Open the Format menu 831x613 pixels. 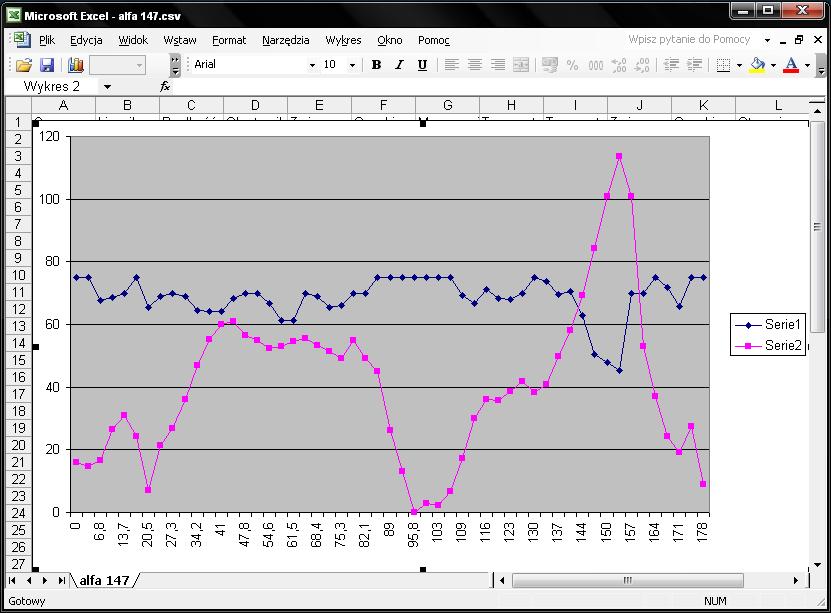click(229, 40)
